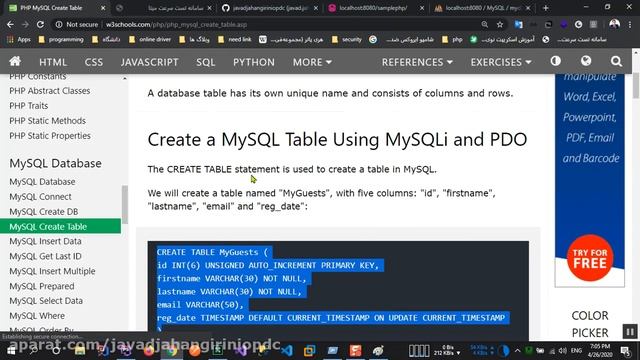Viewport: 640px width, 360px height.
Task: Click the purple circular extension icon
Action: (564, 24)
